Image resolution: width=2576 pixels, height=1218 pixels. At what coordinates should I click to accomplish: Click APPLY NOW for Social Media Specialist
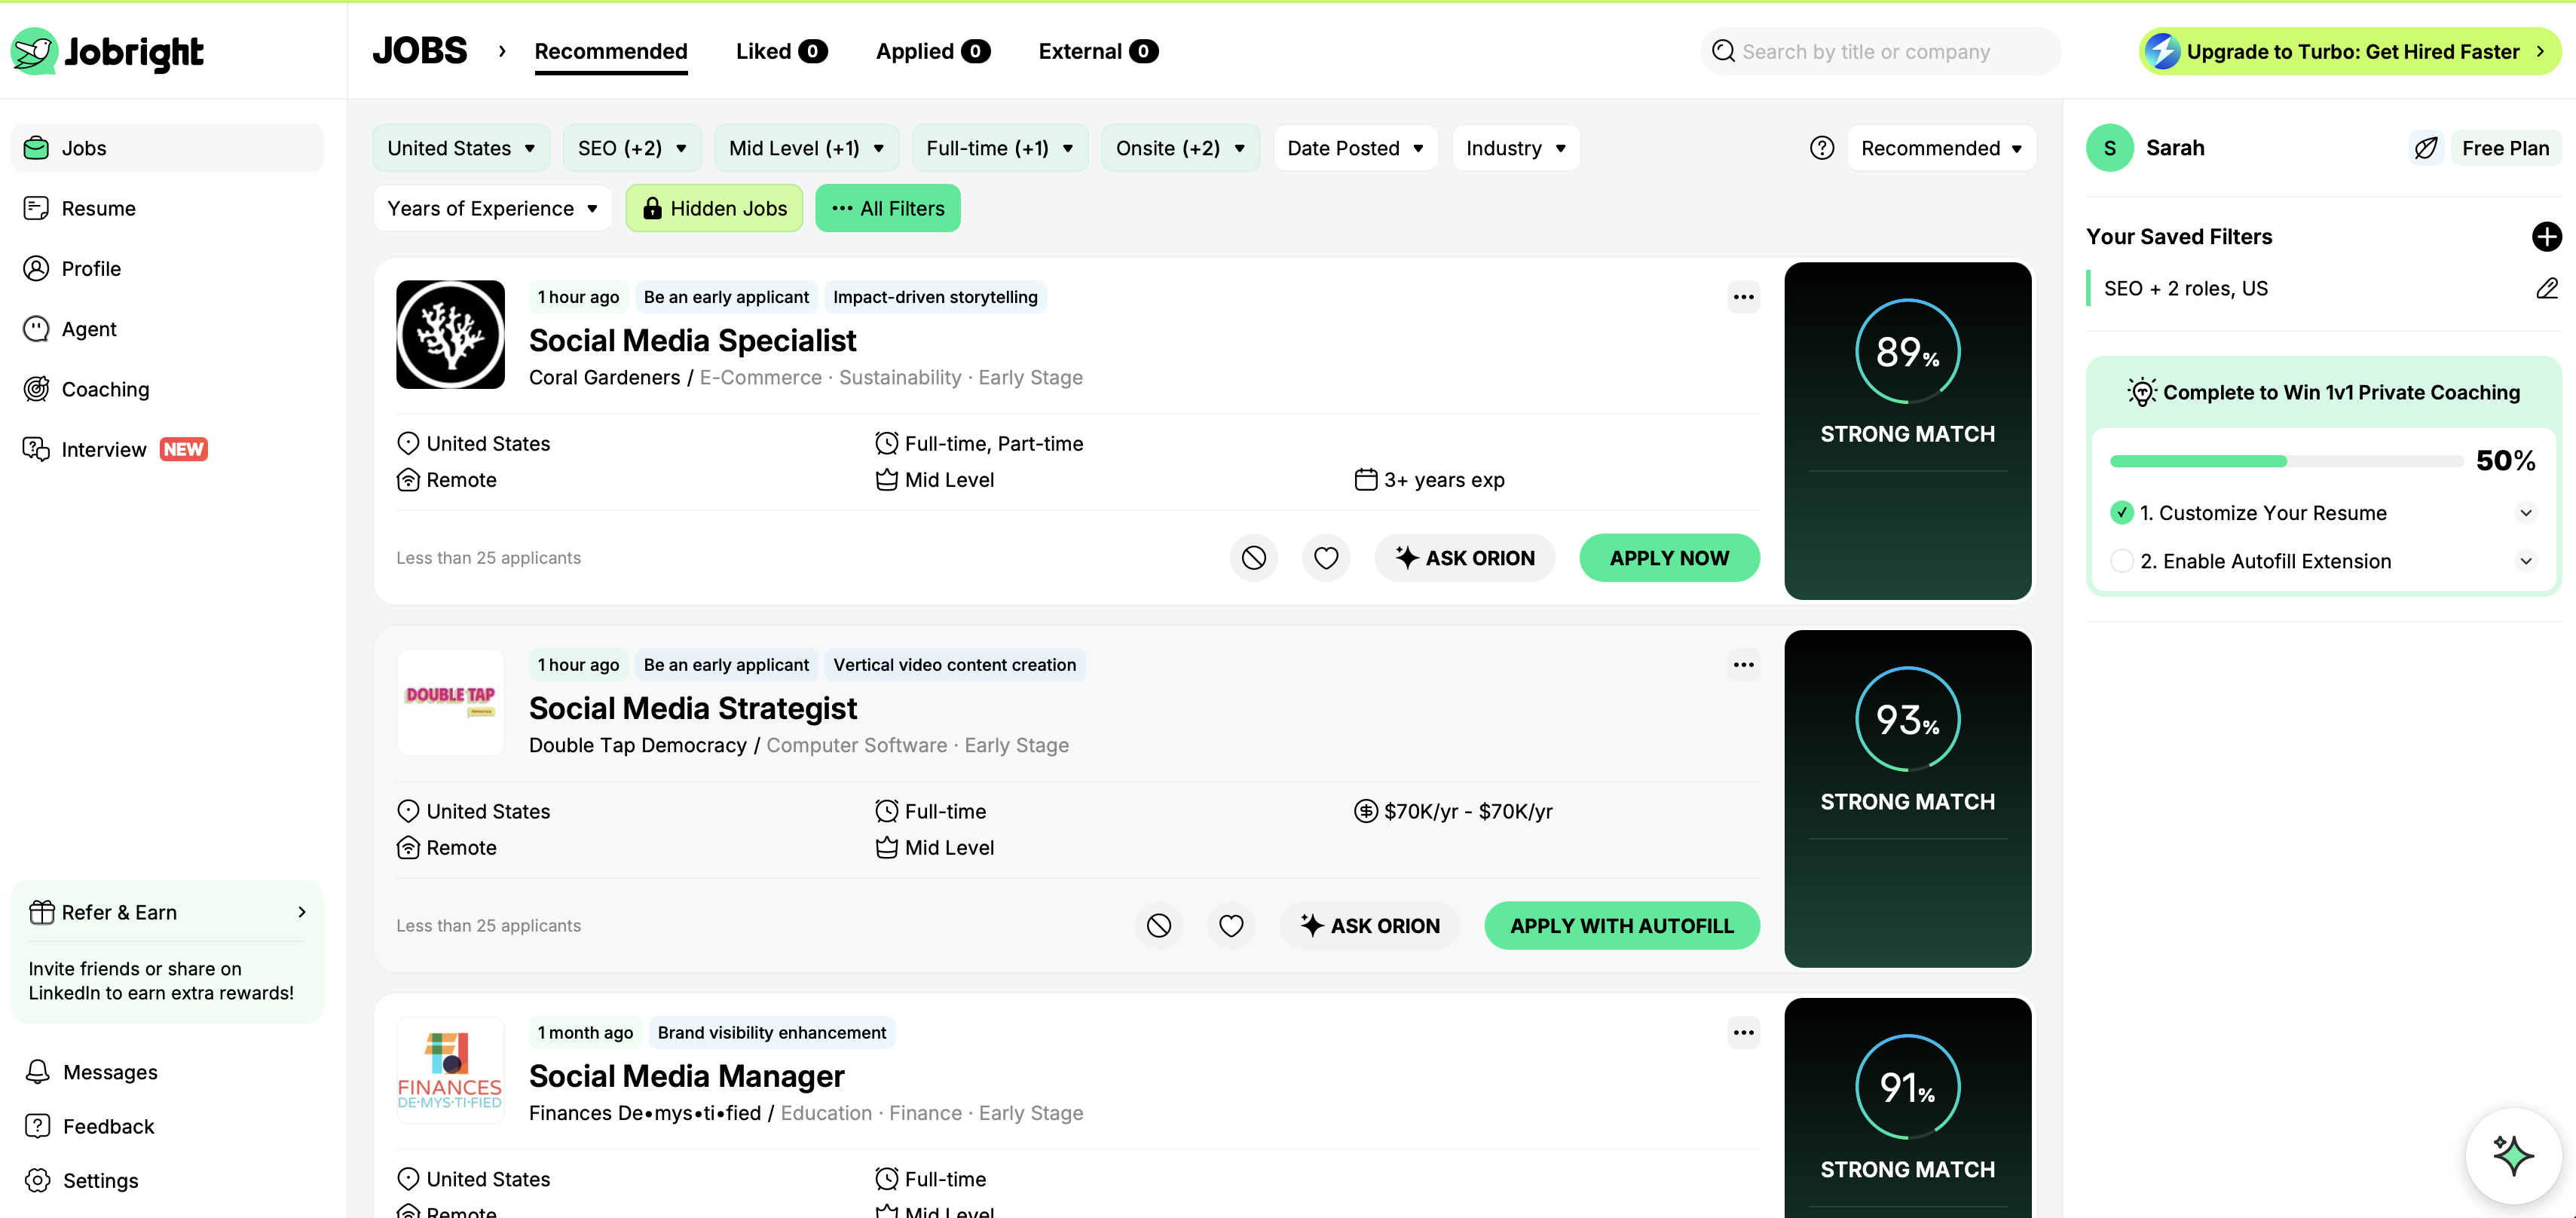[x=1669, y=558]
